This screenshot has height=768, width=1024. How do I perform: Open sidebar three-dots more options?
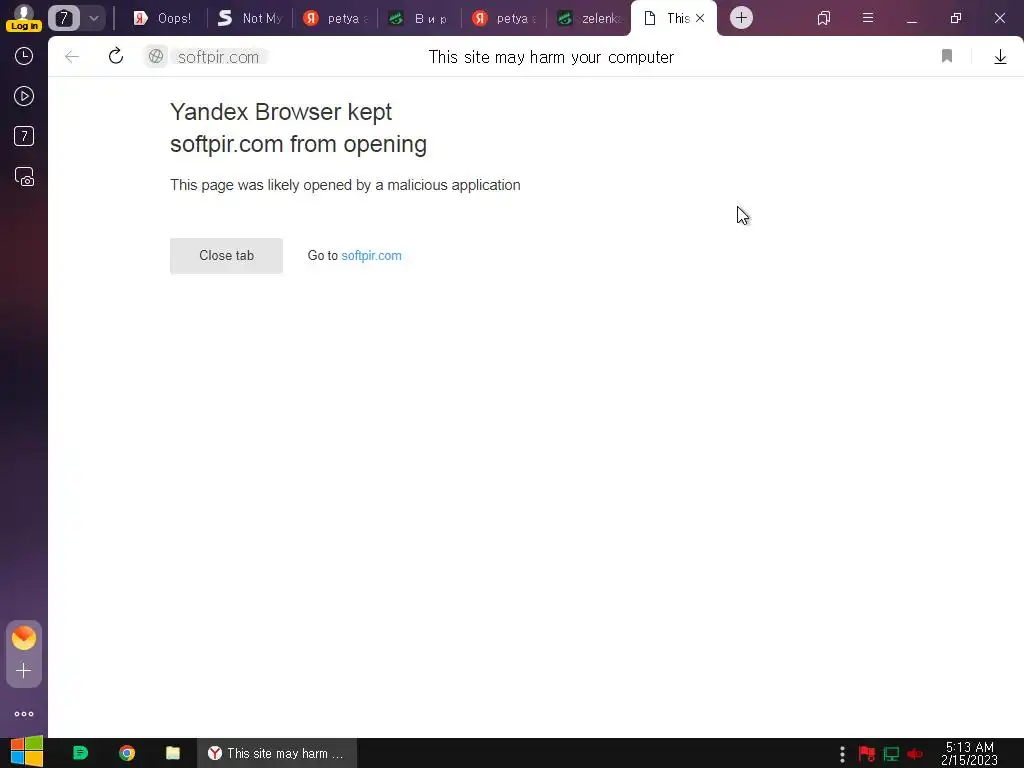pyautogui.click(x=24, y=714)
